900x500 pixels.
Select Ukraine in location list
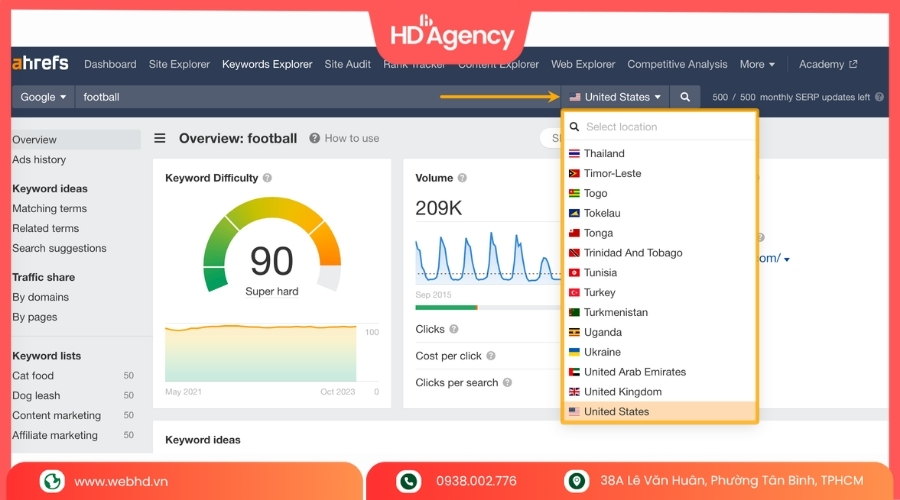point(660,352)
